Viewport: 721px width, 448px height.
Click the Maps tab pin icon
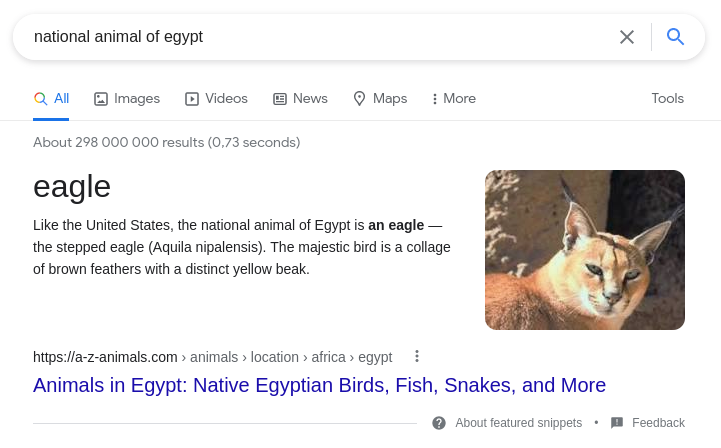click(x=359, y=98)
